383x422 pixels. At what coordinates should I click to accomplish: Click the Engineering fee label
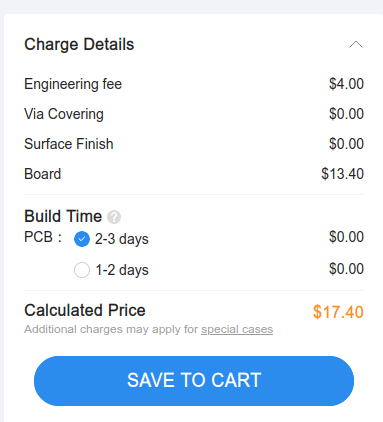click(73, 84)
